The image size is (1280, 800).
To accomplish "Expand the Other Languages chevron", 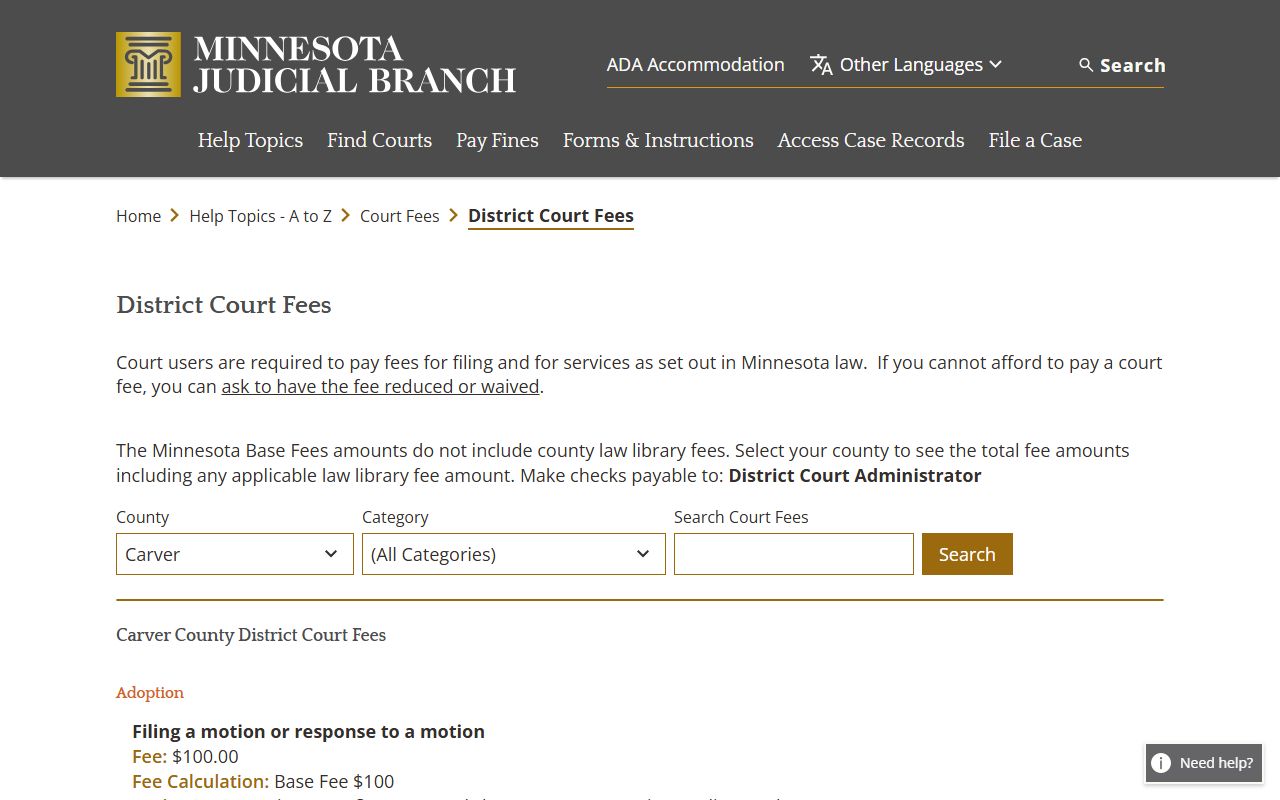I will tap(996, 65).
